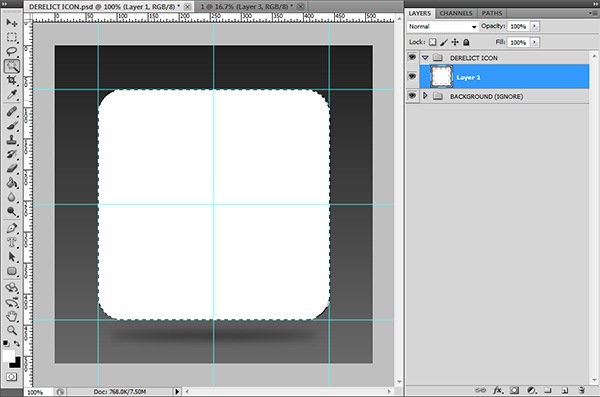Add a layer style (fx)

click(498, 390)
